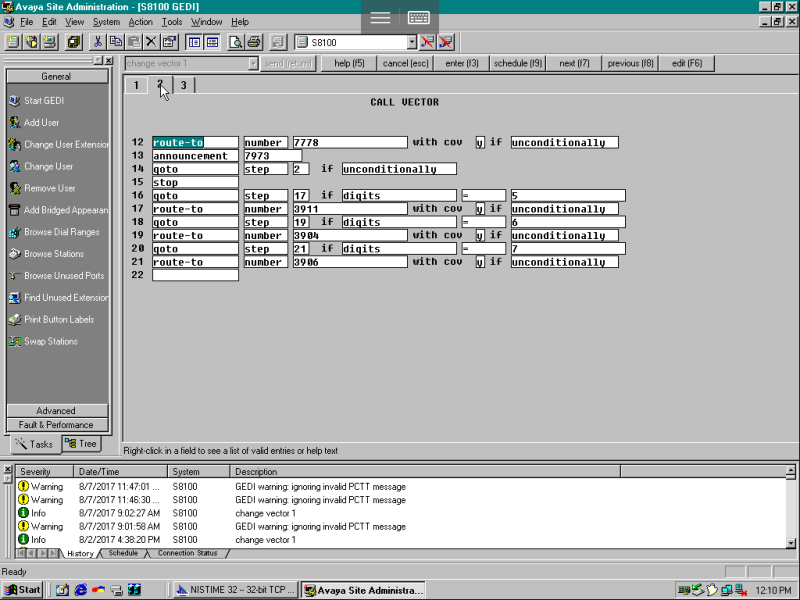Click the Browse Stations task icon
Viewport: 800px width, 600px height.
click(x=15, y=254)
